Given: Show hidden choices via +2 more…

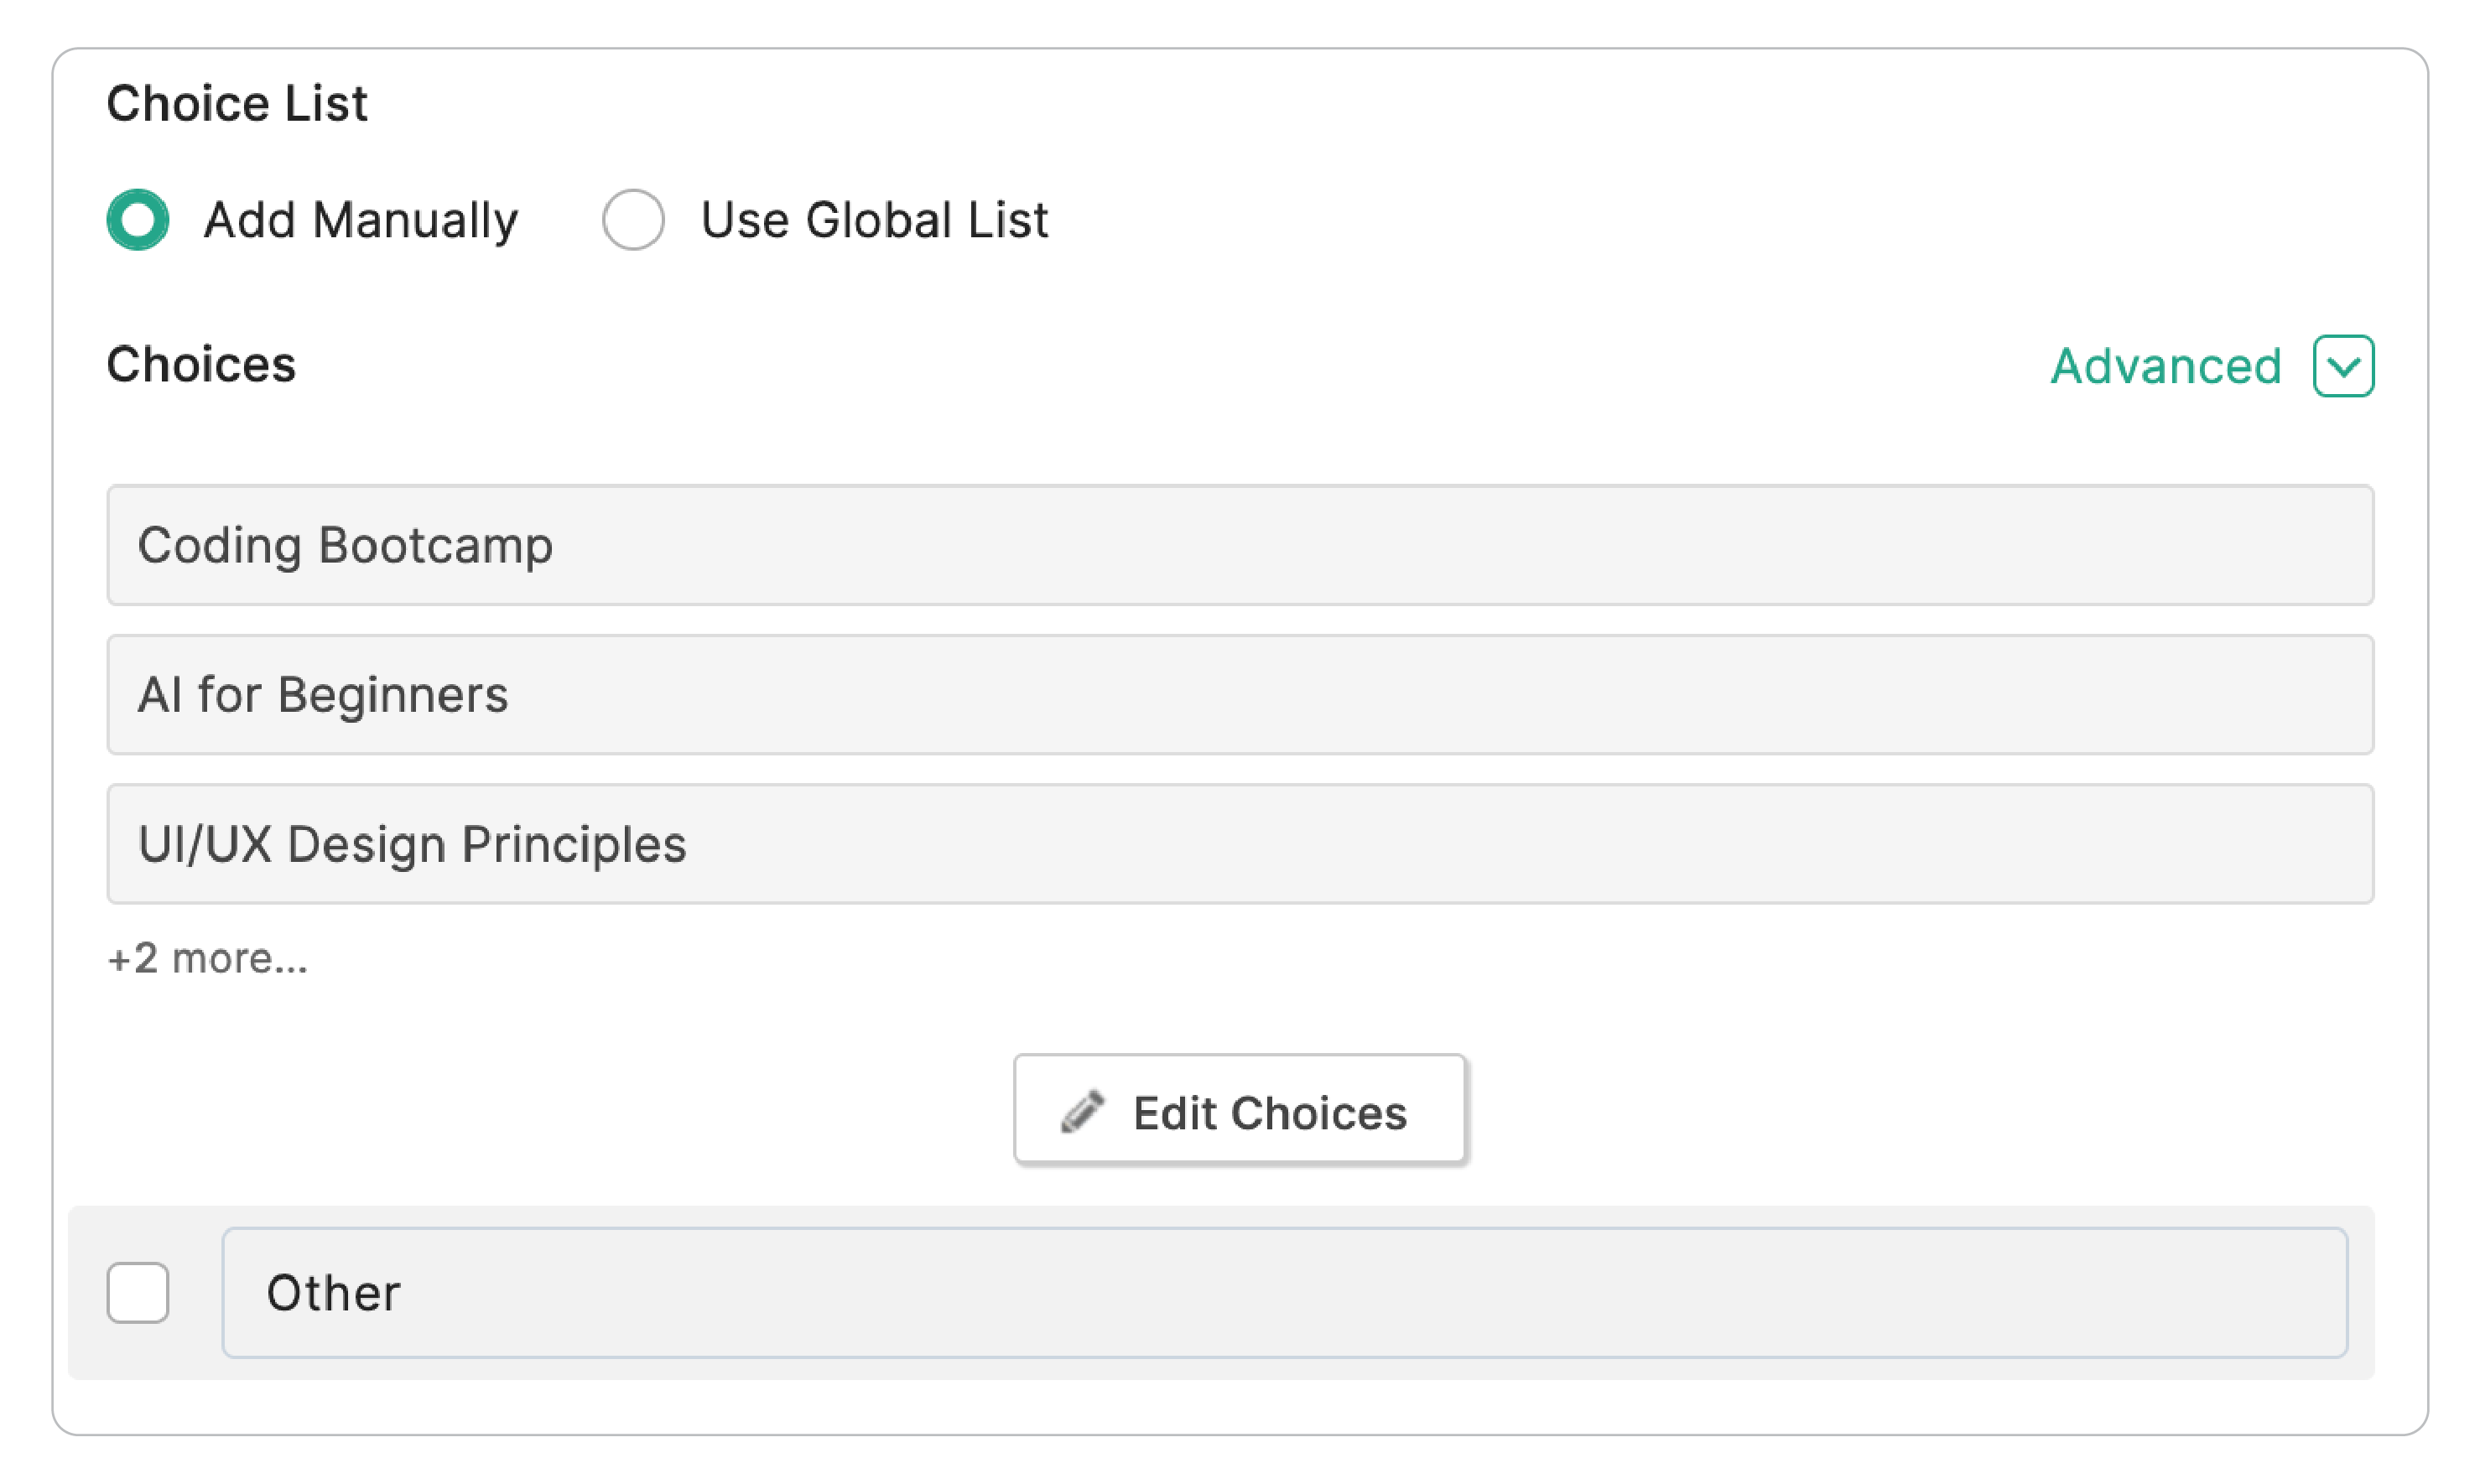Looking at the screenshot, I should [x=208, y=958].
